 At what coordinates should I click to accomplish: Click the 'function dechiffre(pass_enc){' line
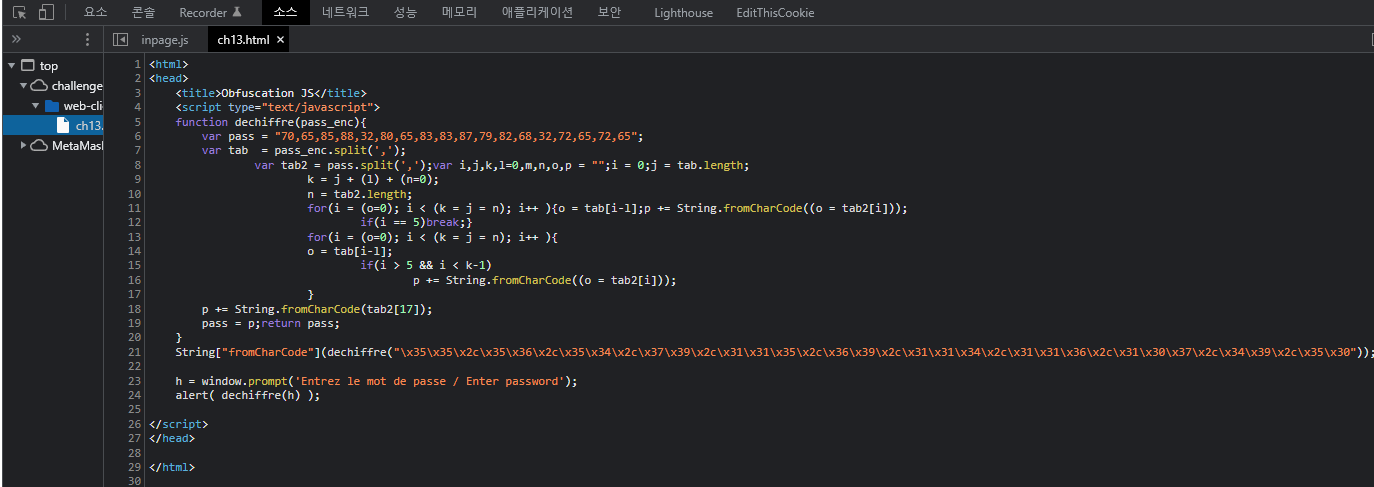[271, 121]
